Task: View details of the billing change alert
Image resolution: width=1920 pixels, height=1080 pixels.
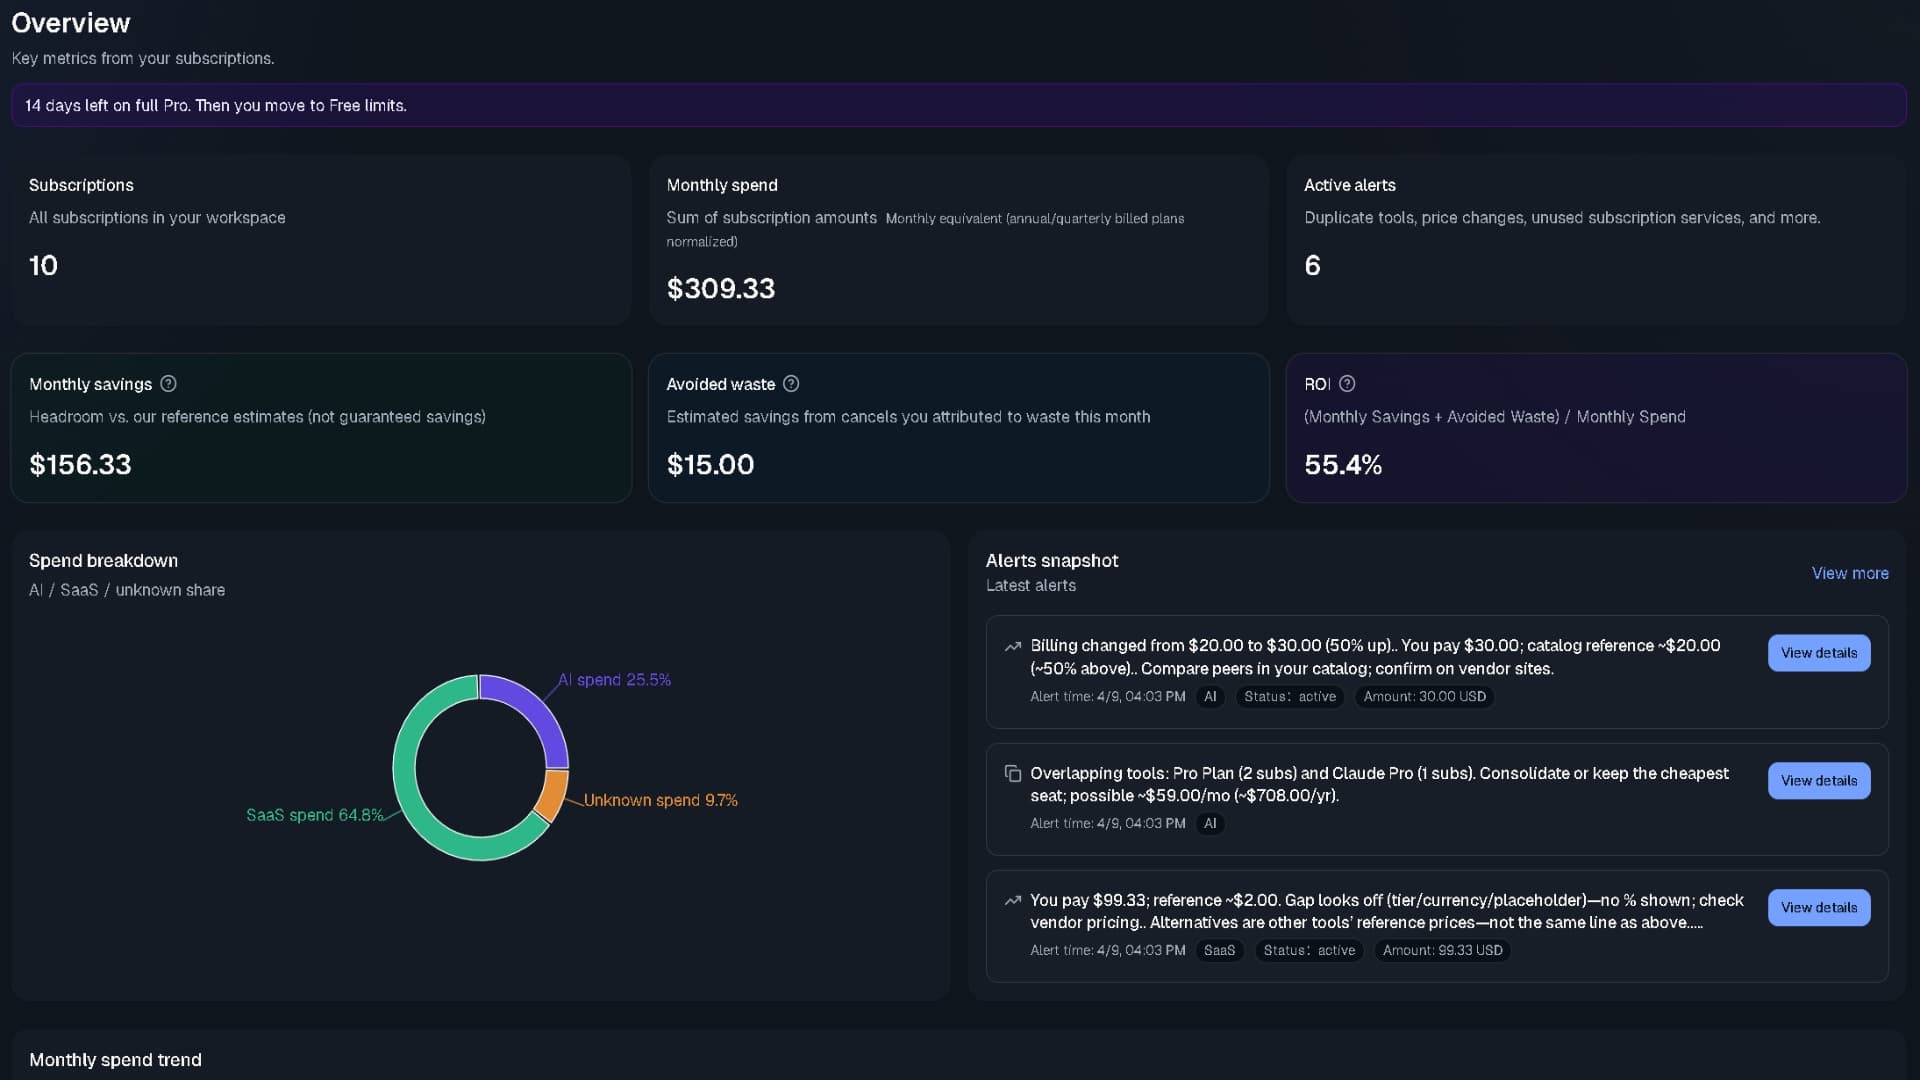Action: tap(1818, 652)
